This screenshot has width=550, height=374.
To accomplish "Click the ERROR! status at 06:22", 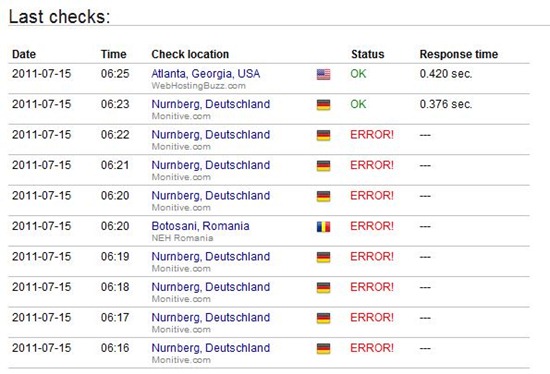I will 372,135.
